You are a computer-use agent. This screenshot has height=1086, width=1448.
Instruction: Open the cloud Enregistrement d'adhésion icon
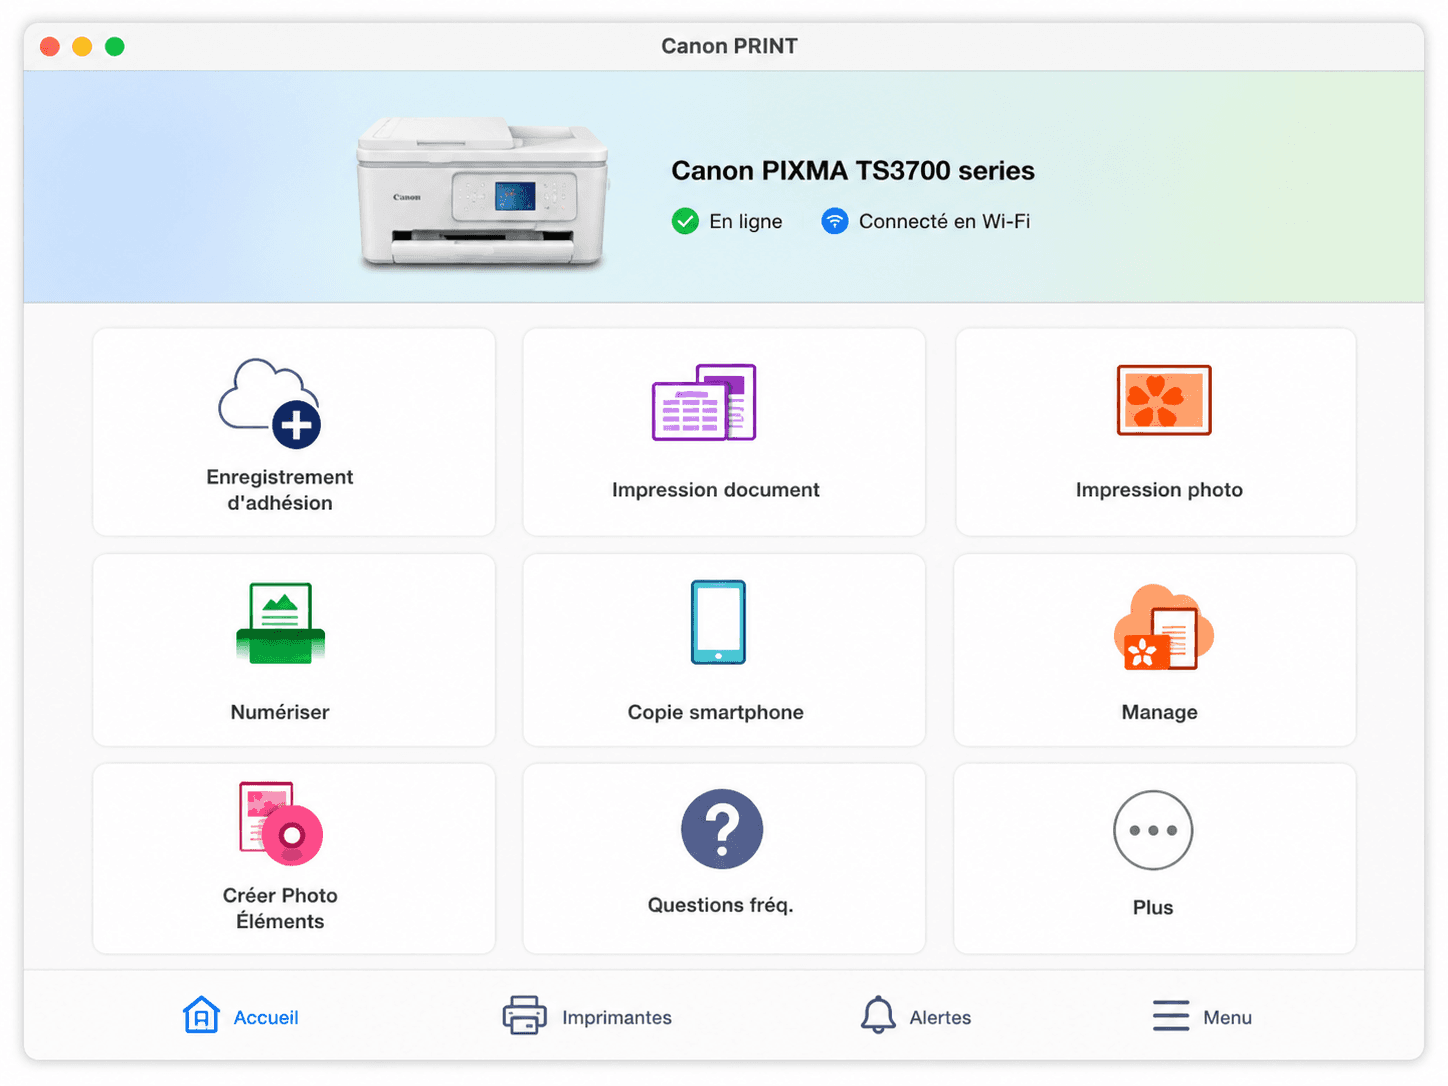coord(270,403)
